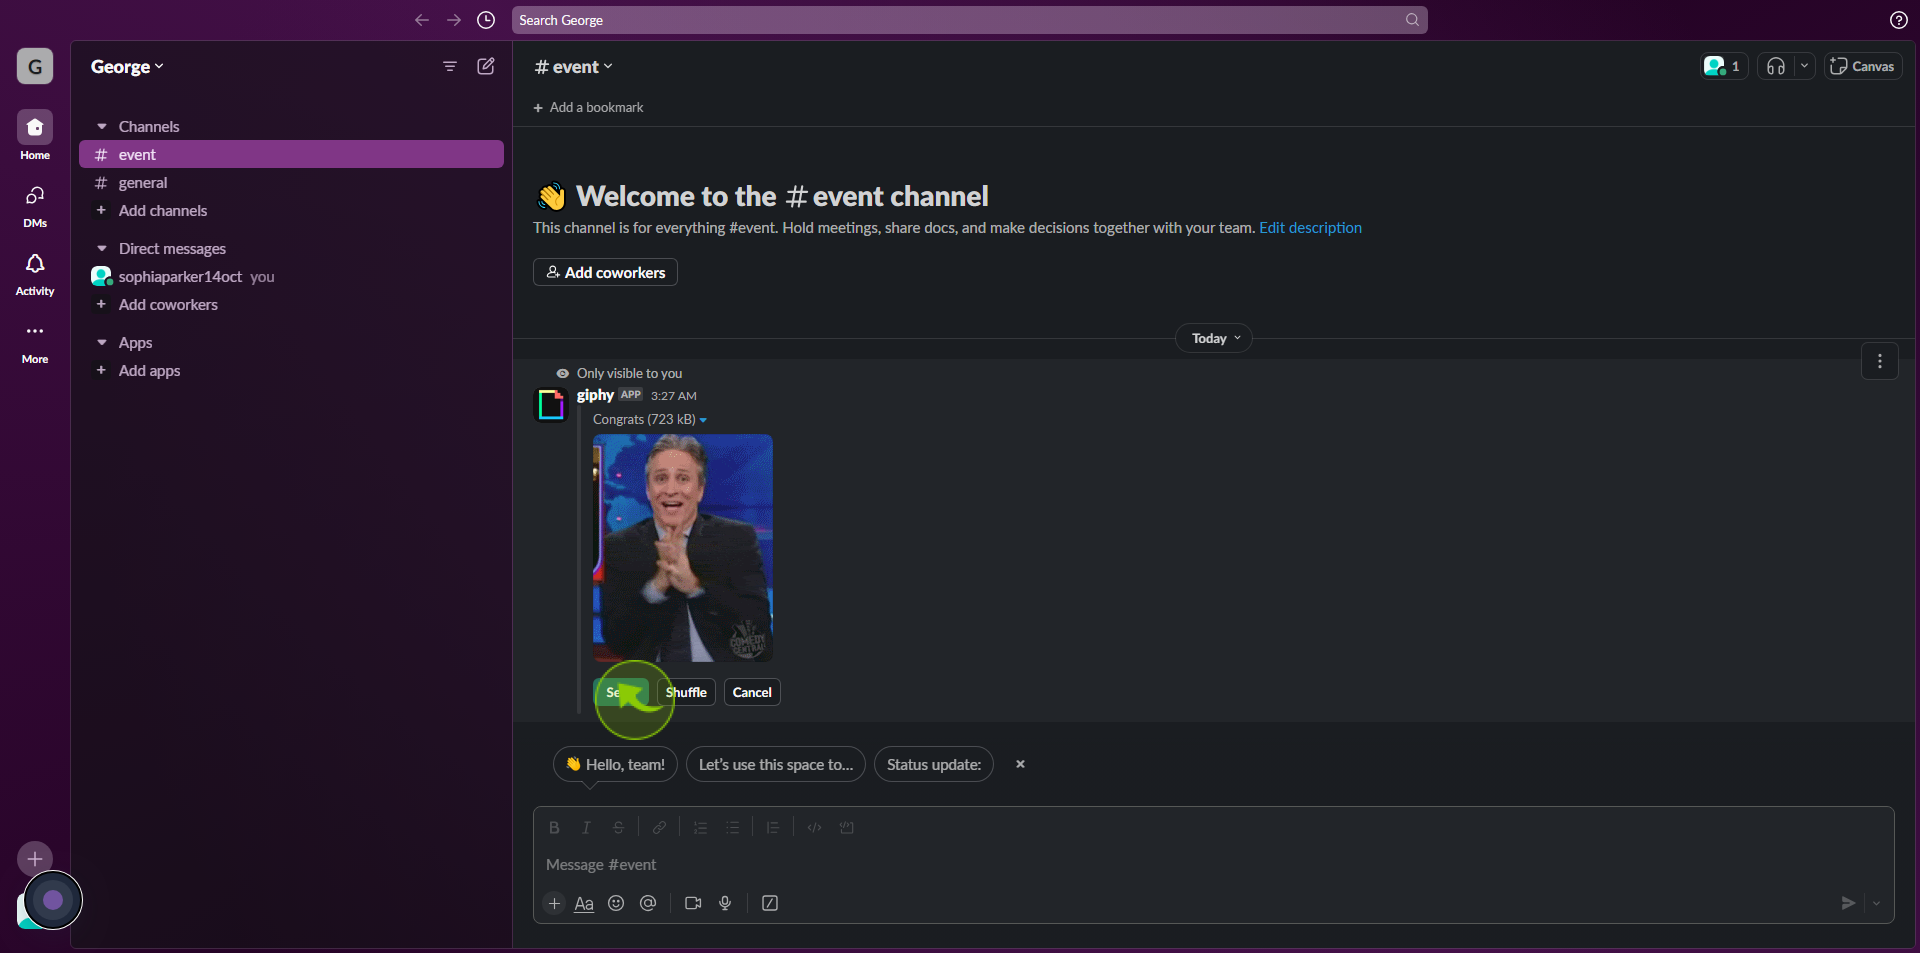The height and width of the screenshot is (953, 1920).
Task: Open the attachment plus icon in composer
Action: click(x=554, y=903)
